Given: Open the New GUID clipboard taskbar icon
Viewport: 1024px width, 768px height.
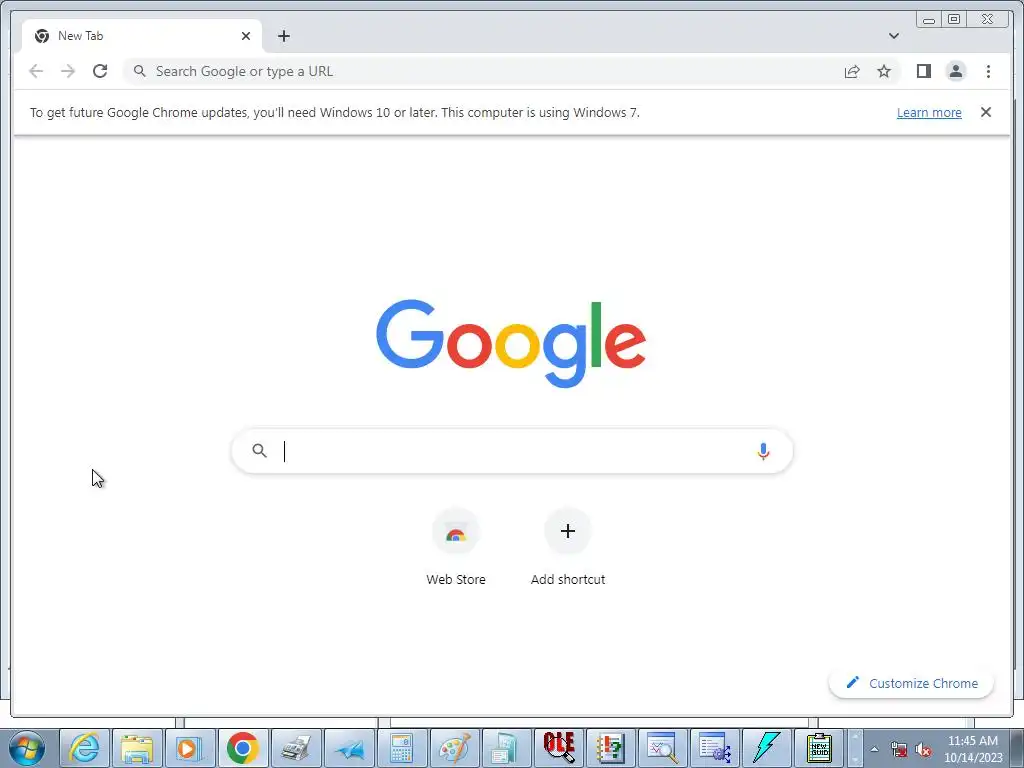Looking at the screenshot, I should (819, 748).
